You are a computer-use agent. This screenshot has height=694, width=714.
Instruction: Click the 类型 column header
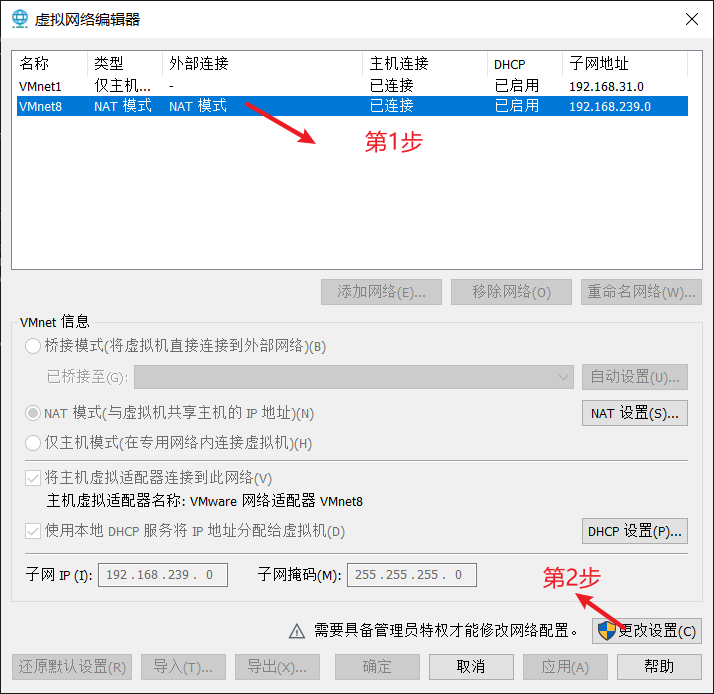coord(125,63)
